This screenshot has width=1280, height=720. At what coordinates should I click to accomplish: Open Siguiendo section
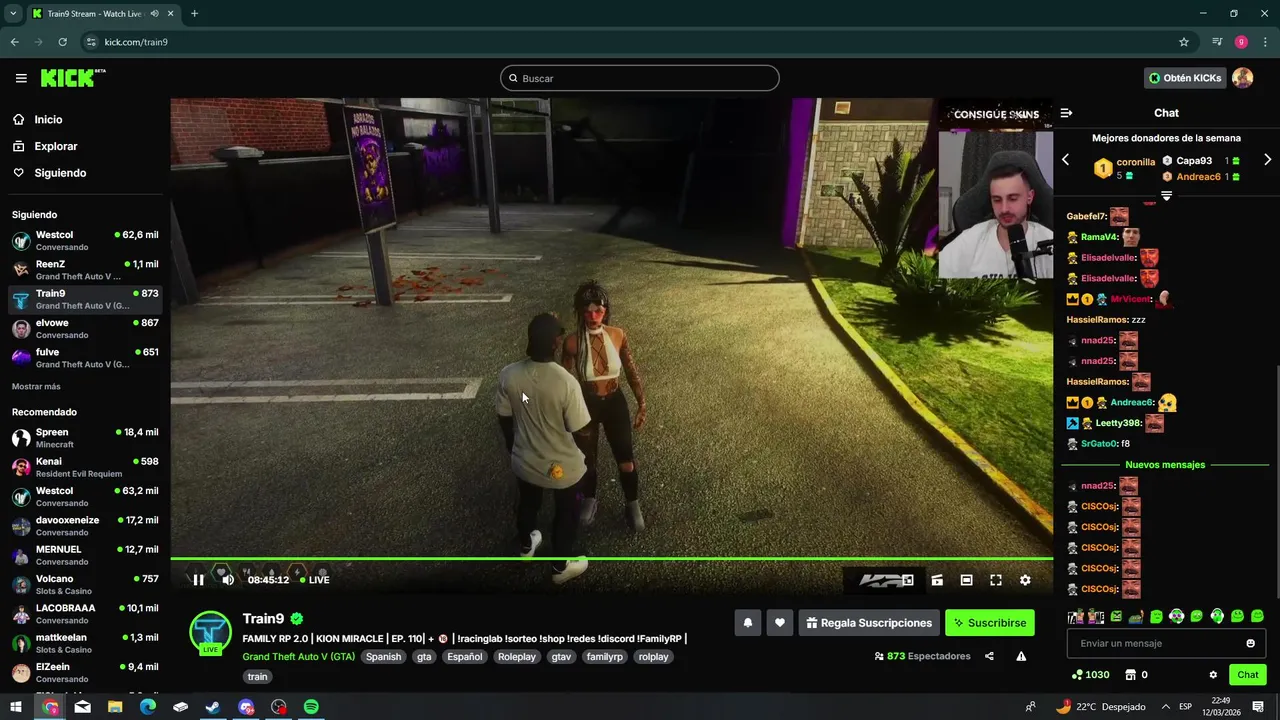[x=60, y=173]
